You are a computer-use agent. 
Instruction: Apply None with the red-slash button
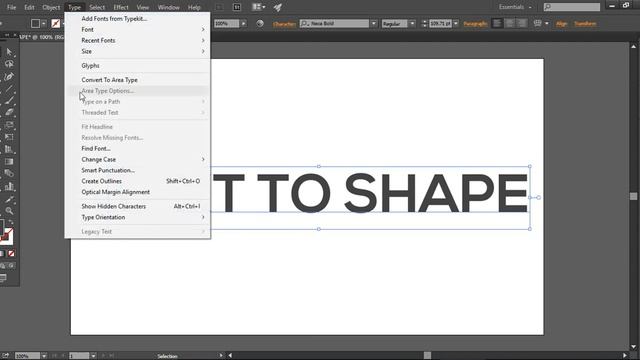click(11, 253)
